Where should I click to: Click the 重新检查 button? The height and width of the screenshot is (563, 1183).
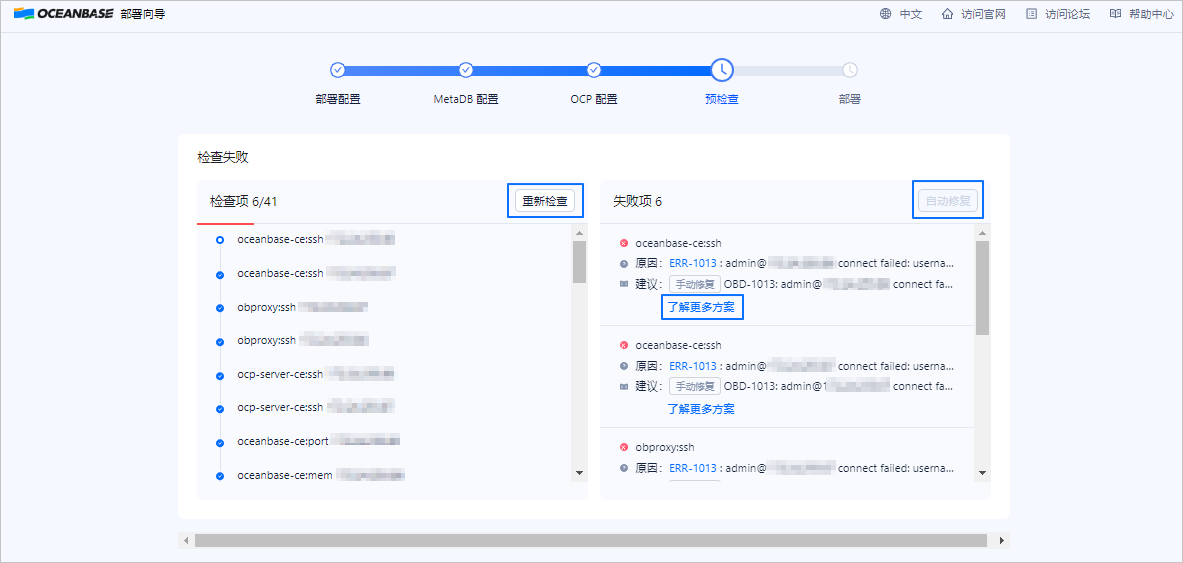[545, 201]
